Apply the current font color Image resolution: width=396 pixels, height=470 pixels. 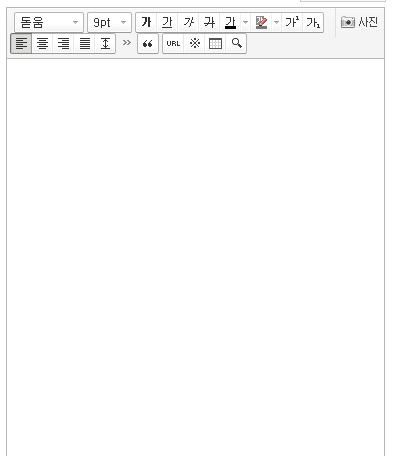pos(230,23)
